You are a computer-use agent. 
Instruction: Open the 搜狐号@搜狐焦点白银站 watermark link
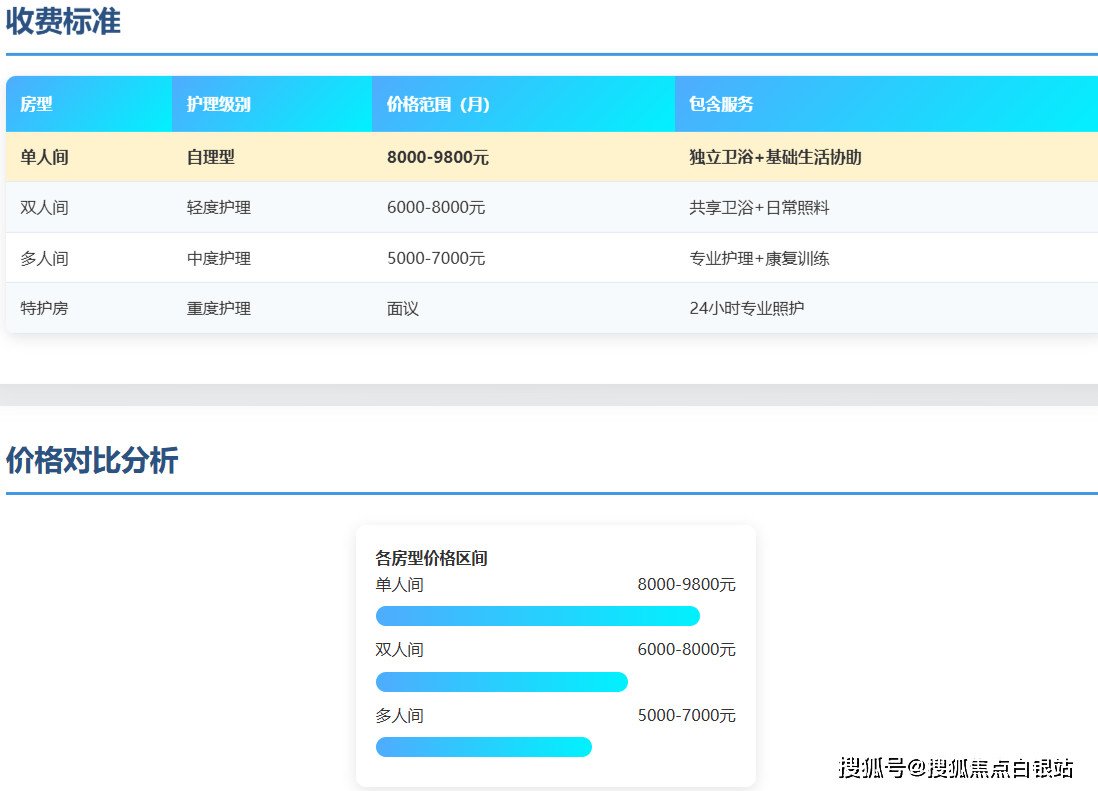pyautogui.click(x=955, y=768)
